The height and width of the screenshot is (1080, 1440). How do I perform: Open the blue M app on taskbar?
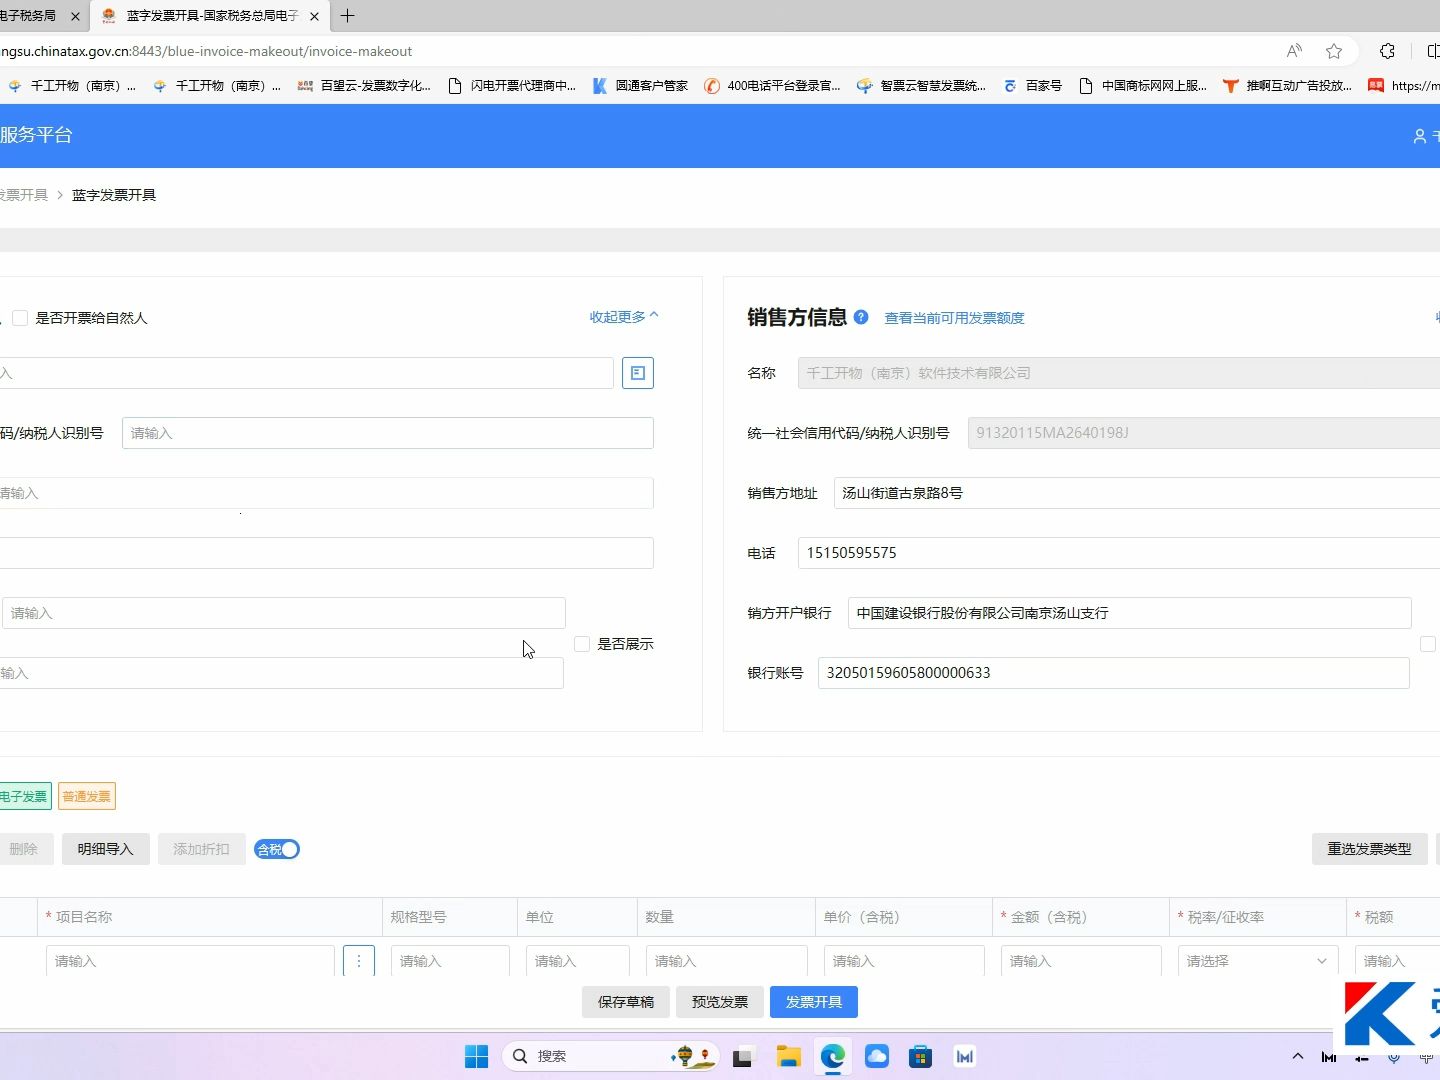pyautogui.click(x=965, y=1056)
